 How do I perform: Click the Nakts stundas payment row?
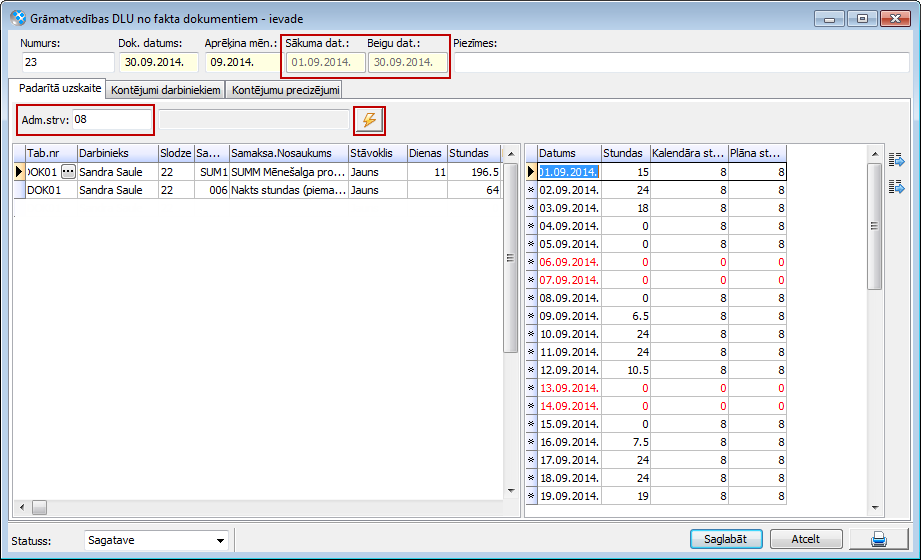point(288,190)
